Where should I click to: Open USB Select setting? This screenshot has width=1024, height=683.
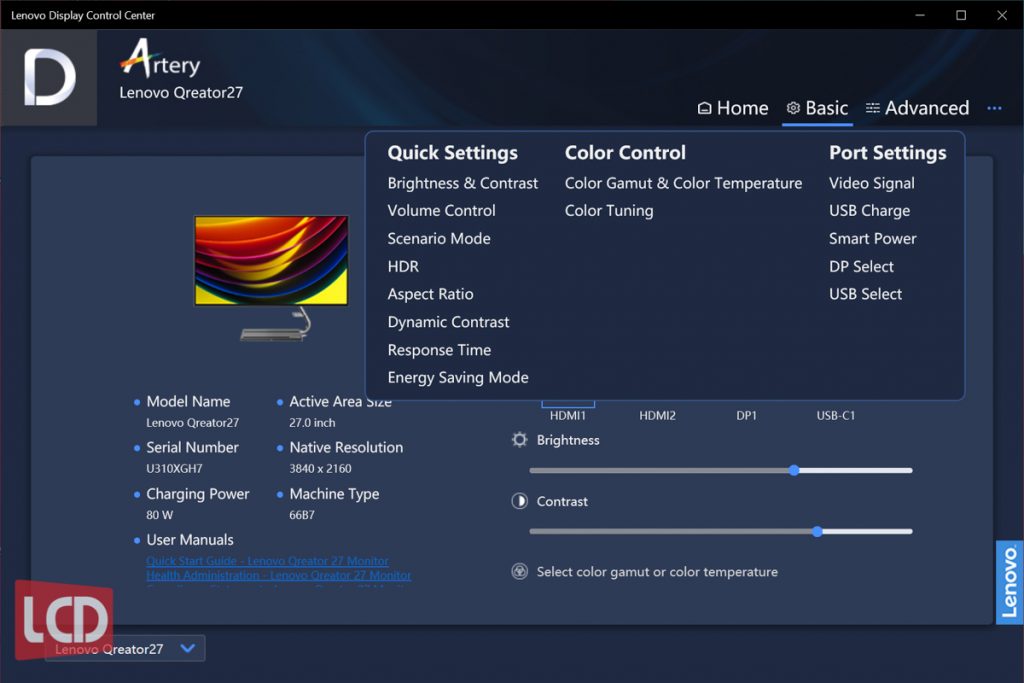[x=865, y=294]
